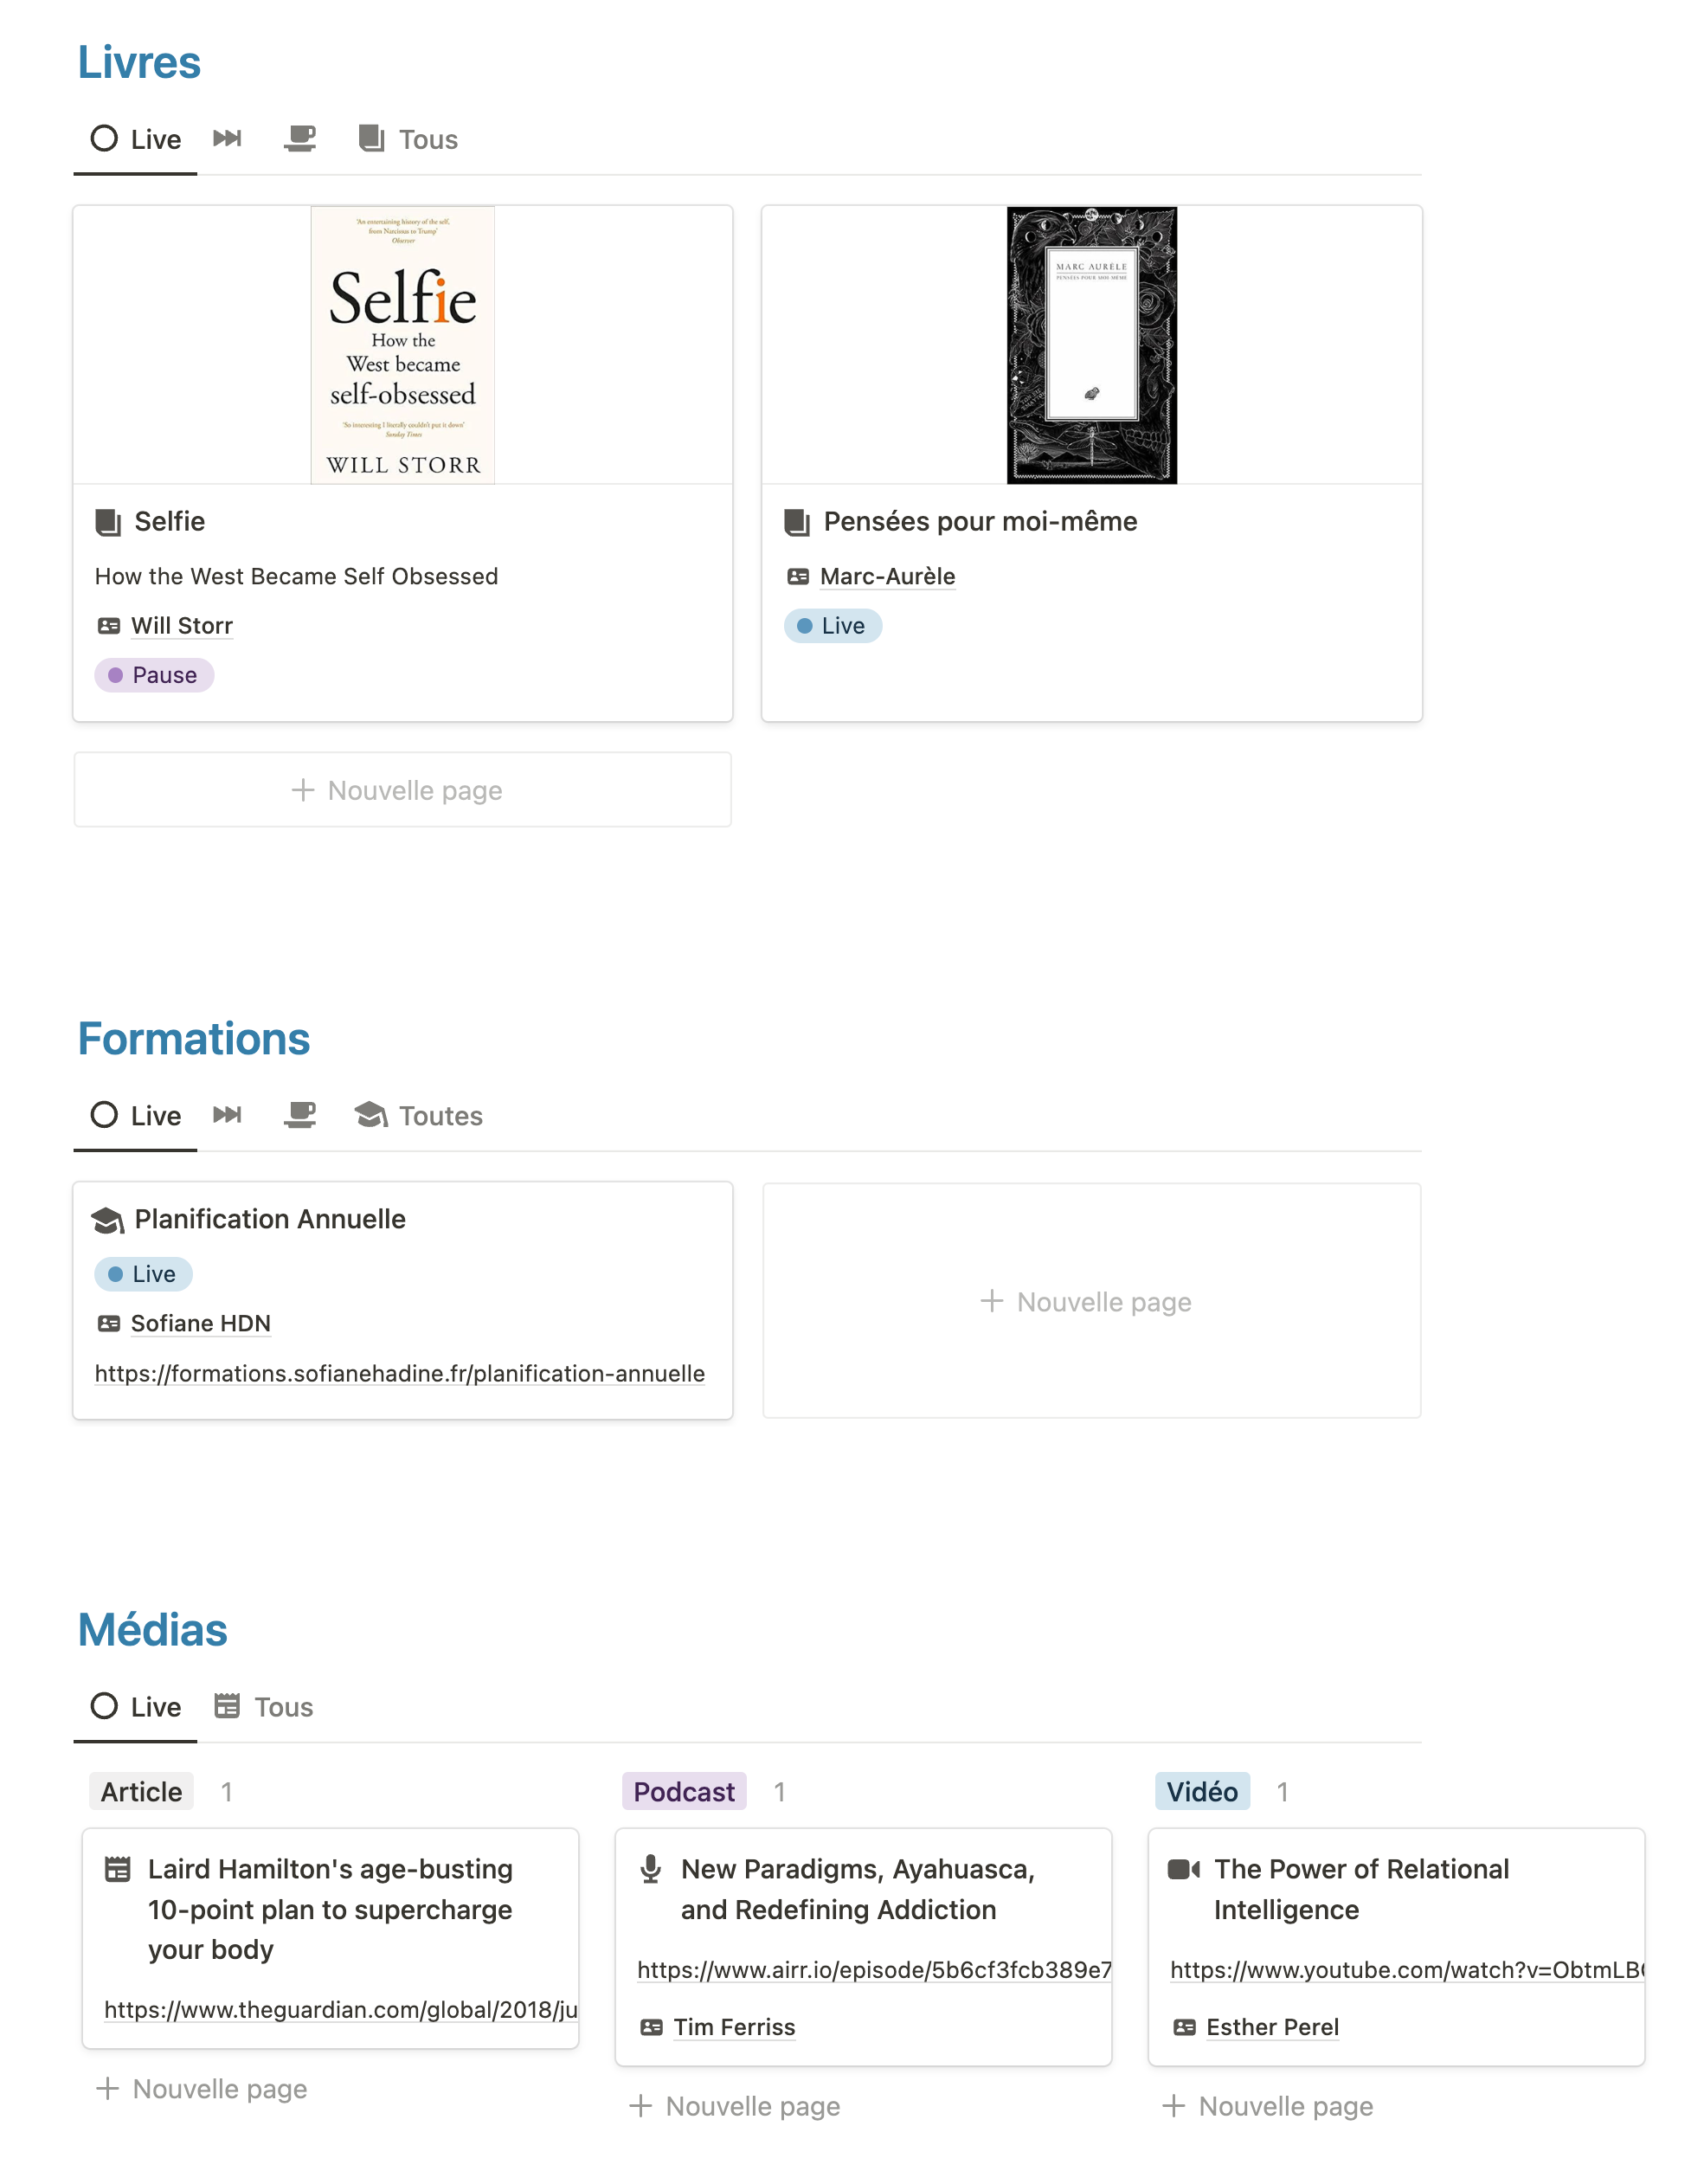The image size is (1691, 2184).
Task: Click the video camera icon on Relational Intelligence card
Action: (1183, 1869)
